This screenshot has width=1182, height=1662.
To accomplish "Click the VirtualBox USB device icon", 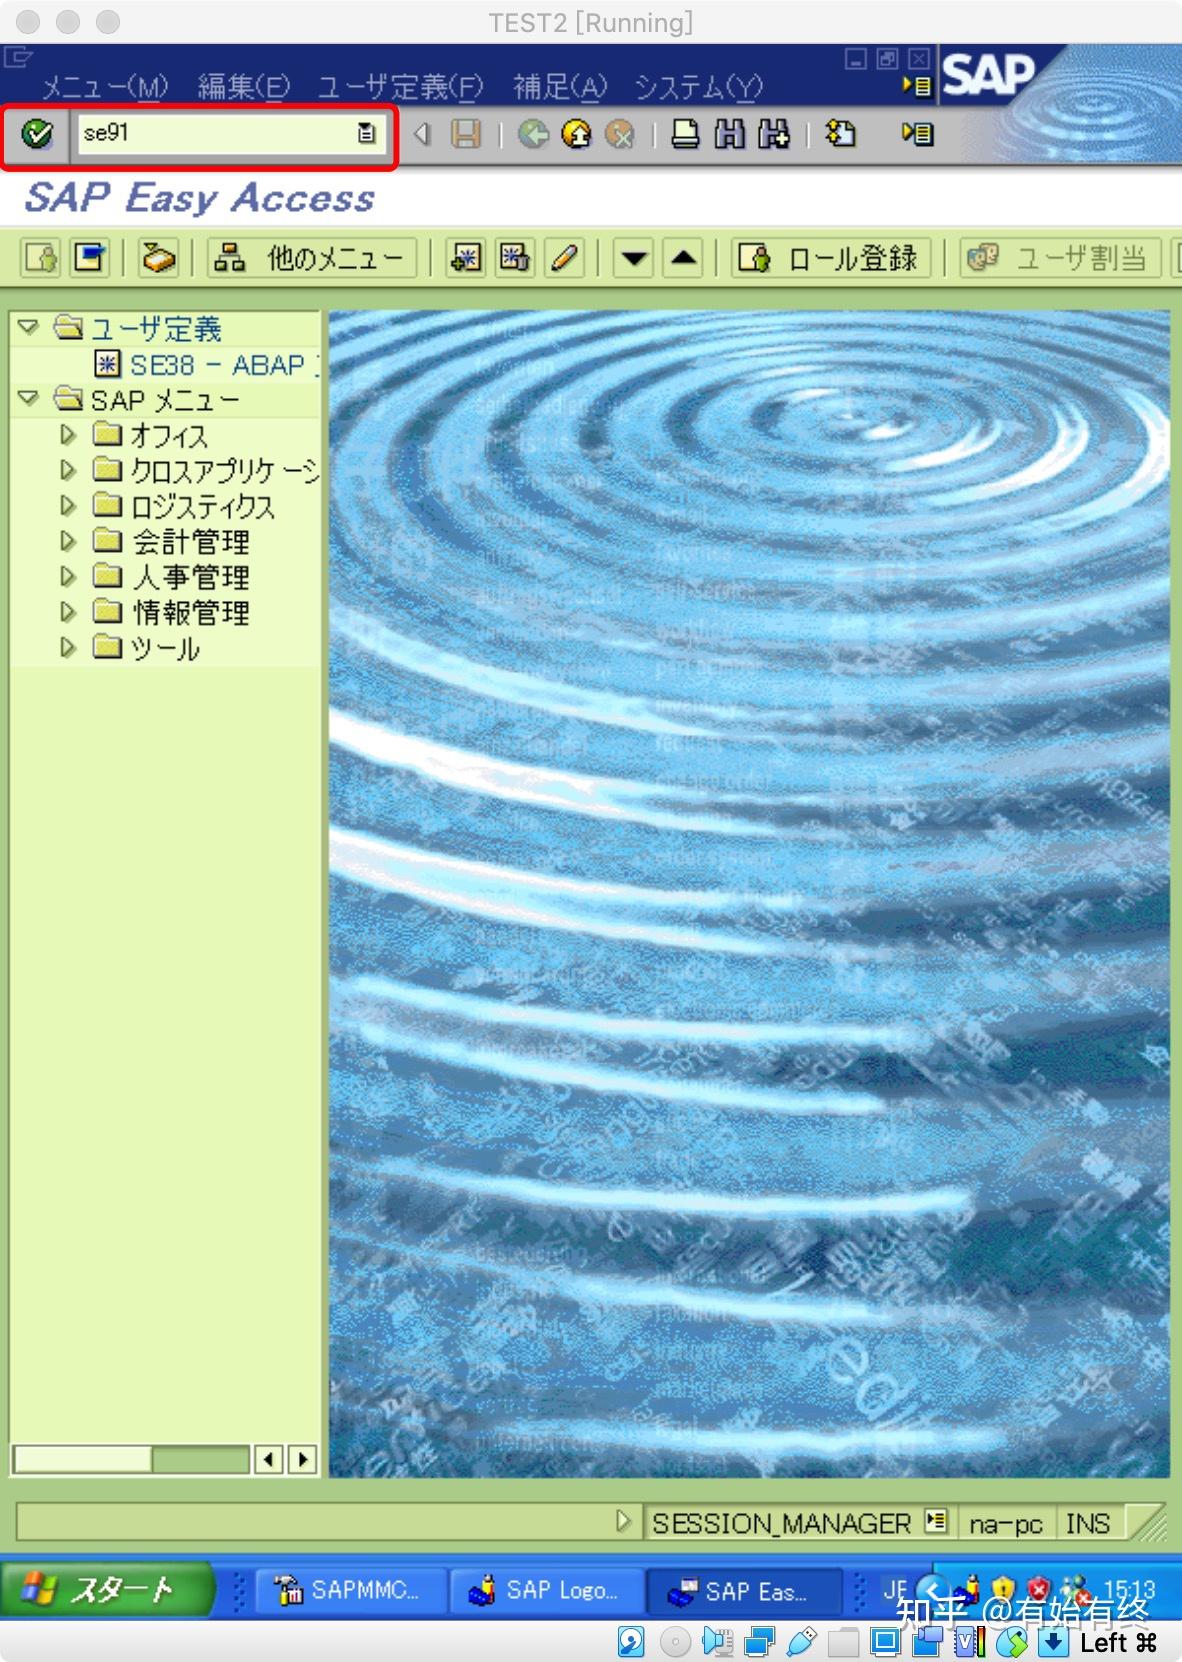I will (801, 1641).
